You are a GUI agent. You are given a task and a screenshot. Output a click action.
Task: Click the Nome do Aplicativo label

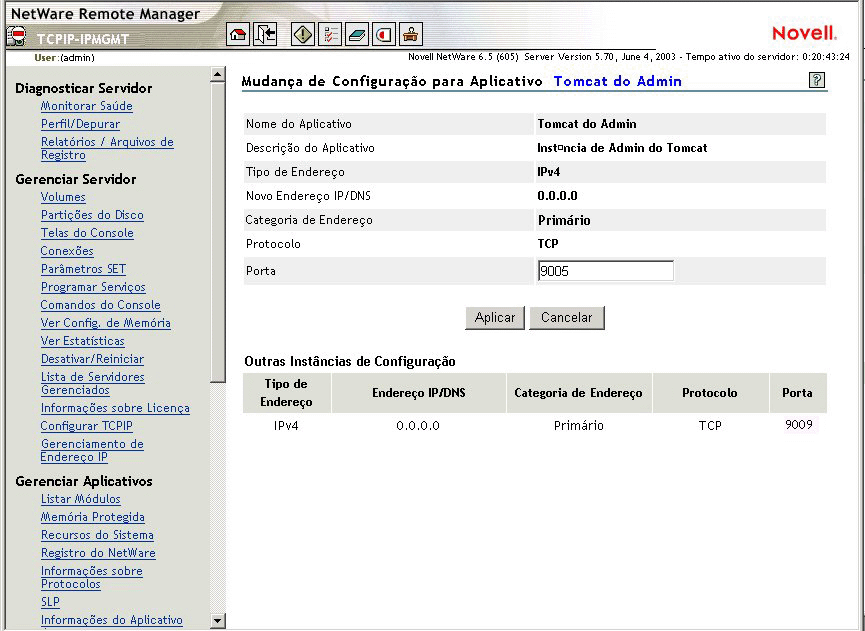click(x=298, y=124)
